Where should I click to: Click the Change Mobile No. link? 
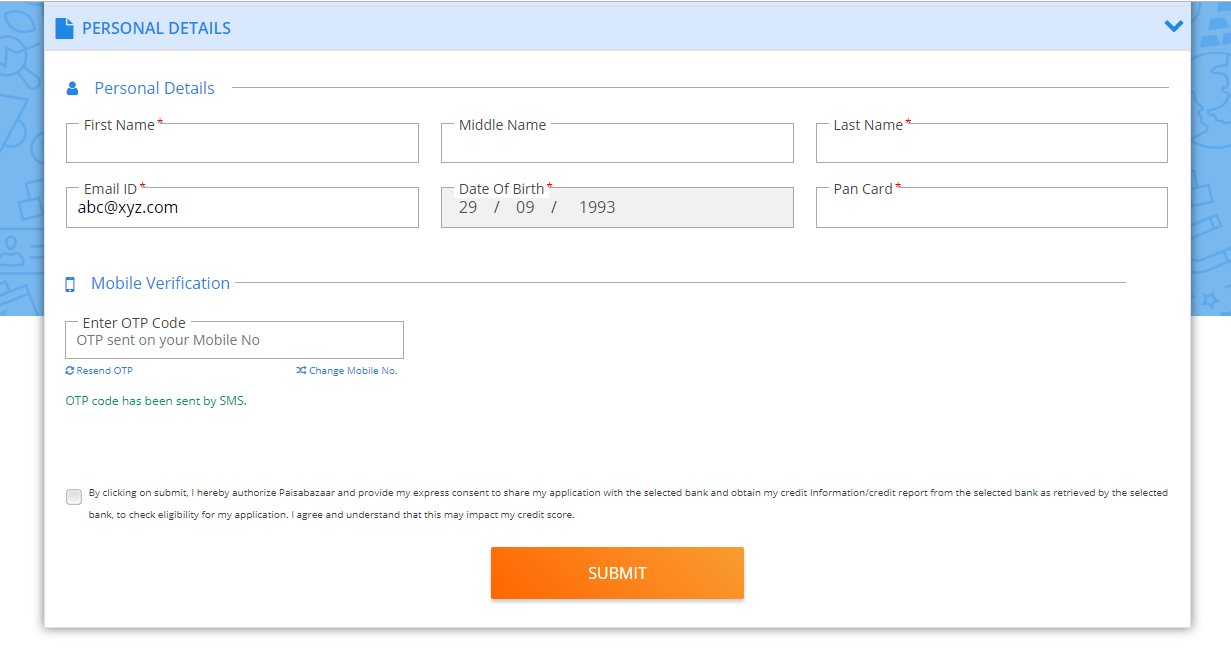tap(347, 371)
